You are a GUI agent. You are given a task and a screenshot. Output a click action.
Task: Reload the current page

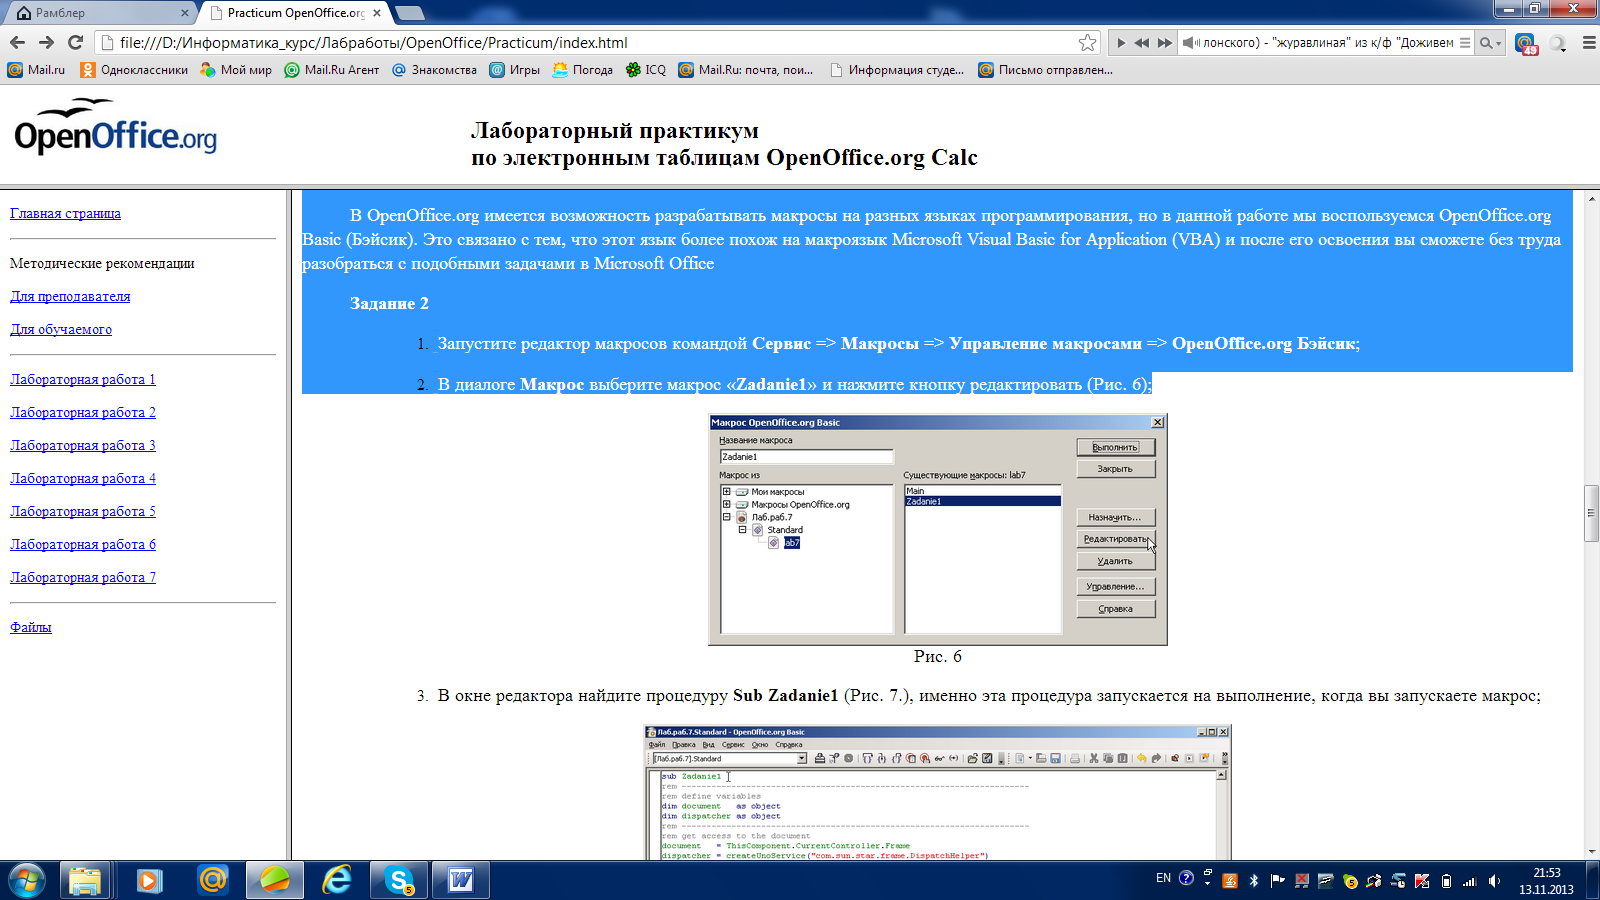tap(75, 42)
